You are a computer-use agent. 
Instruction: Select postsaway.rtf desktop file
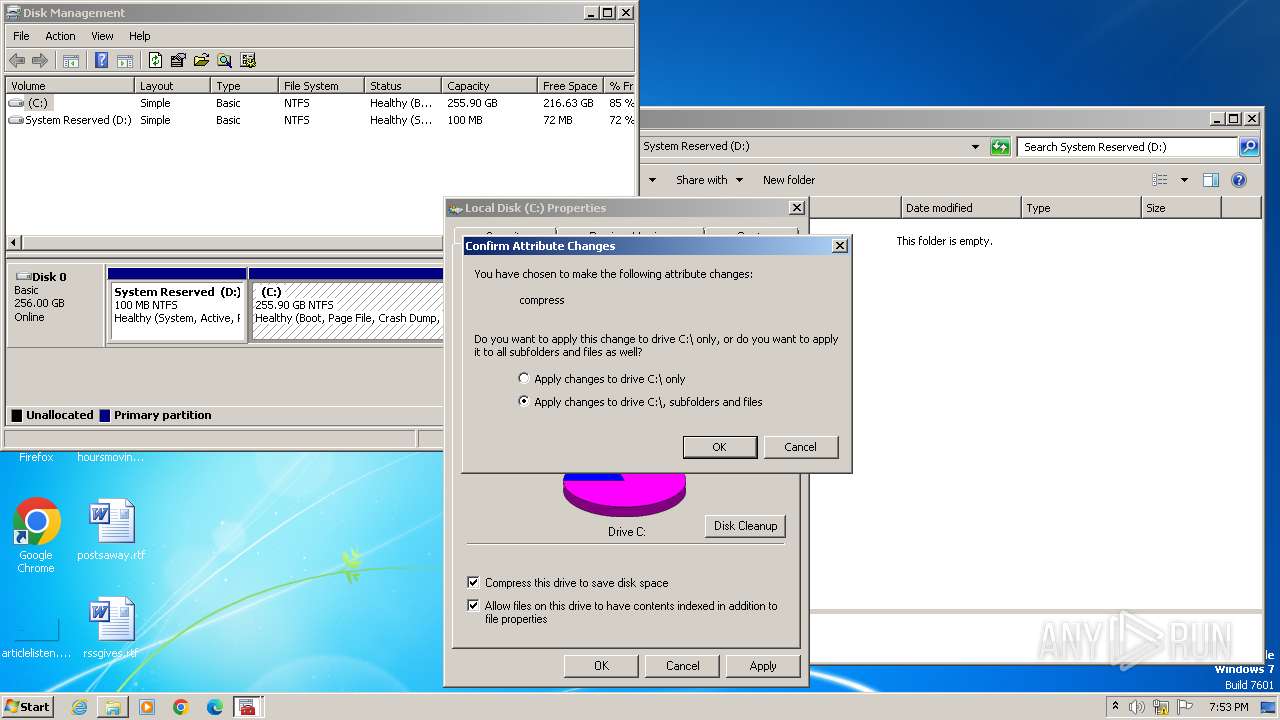click(111, 530)
